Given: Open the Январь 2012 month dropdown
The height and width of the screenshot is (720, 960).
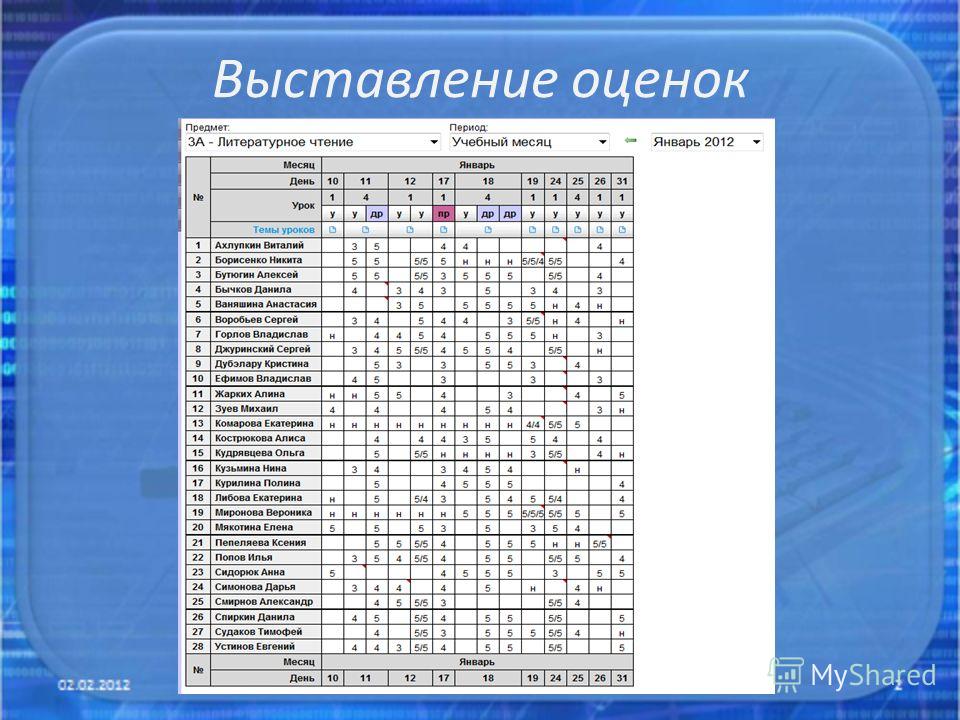Looking at the screenshot, I should [707, 142].
